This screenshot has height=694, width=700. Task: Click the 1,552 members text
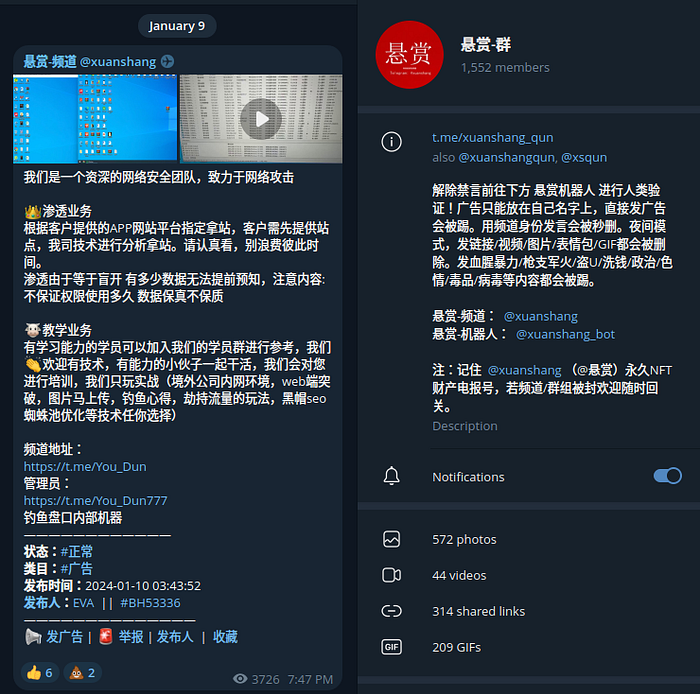click(x=505, y=67)
